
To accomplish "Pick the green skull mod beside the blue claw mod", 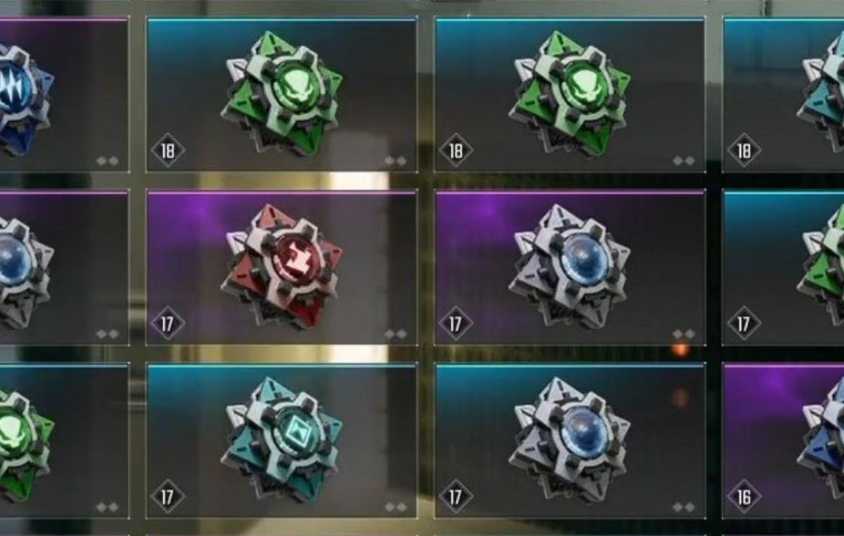I will coord(282,95).
